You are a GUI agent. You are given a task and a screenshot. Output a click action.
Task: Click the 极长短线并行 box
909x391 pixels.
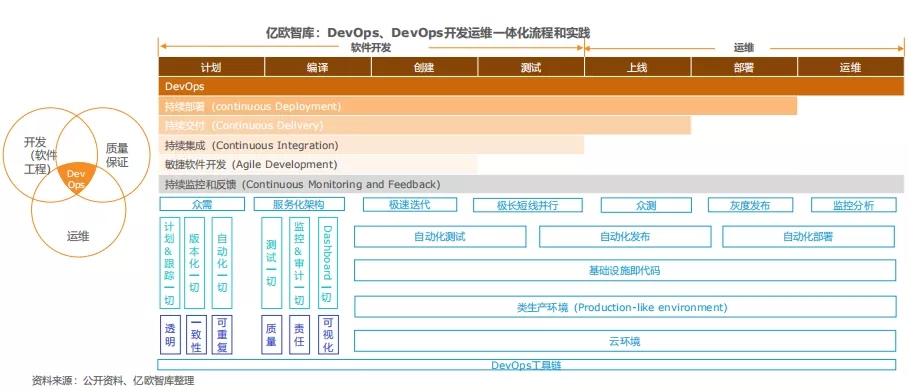(528, 205)
